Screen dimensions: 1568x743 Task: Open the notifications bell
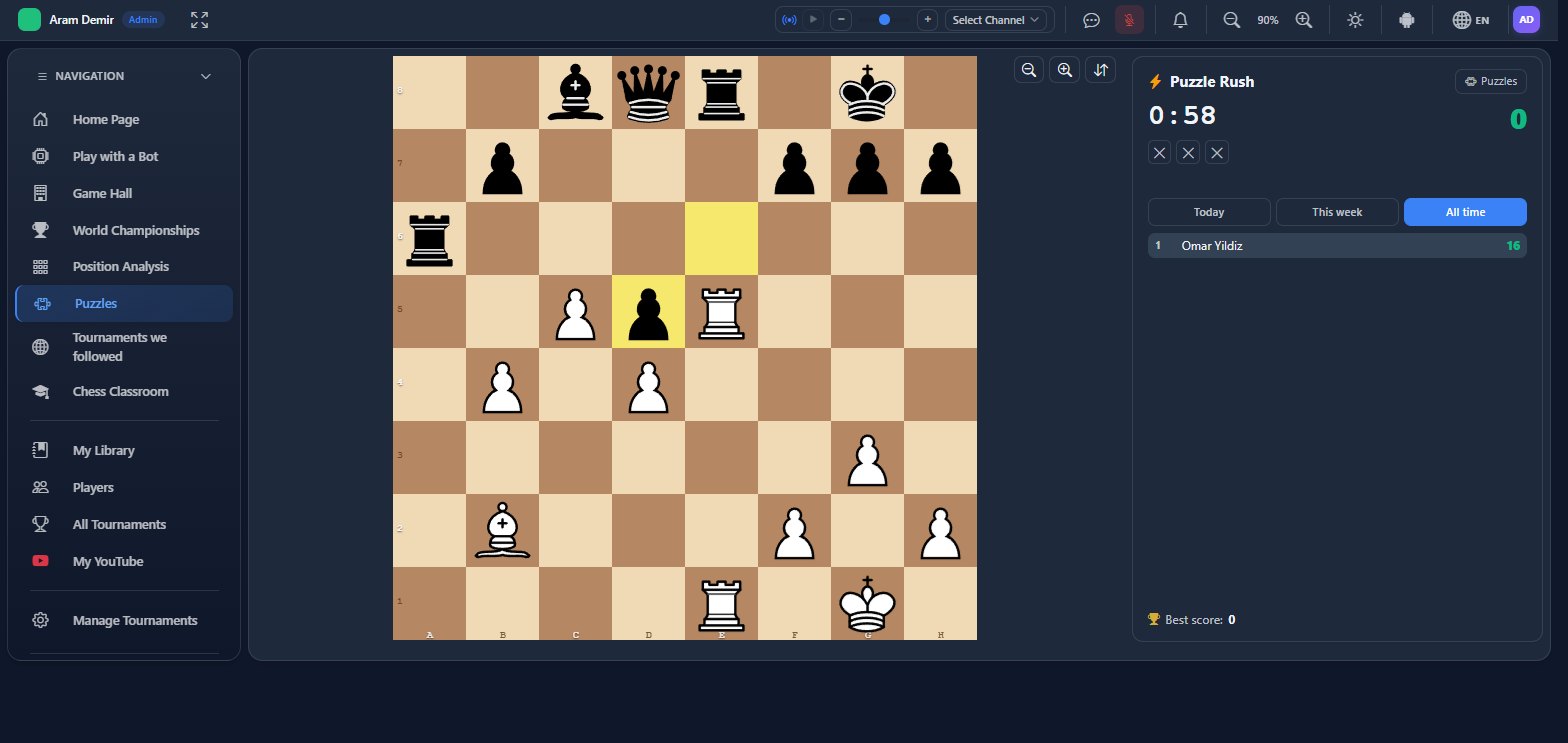[1181, 20]
